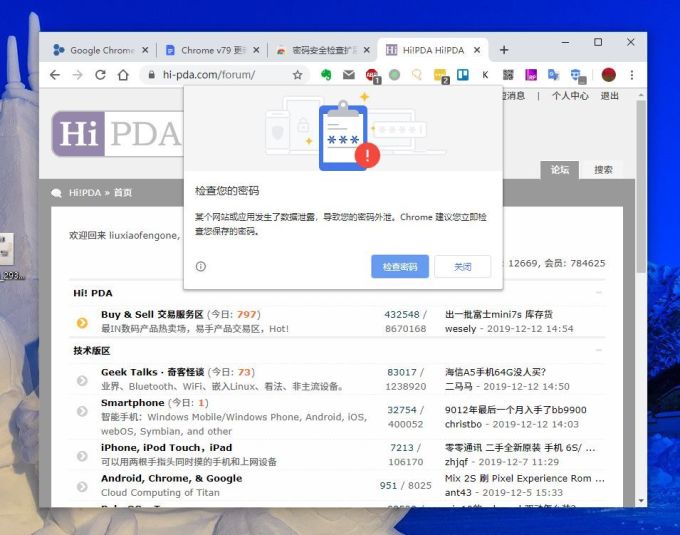The width and height of the screenshot is (680, 535).
Task: Open user wesely profile
Action: [460, 329]
